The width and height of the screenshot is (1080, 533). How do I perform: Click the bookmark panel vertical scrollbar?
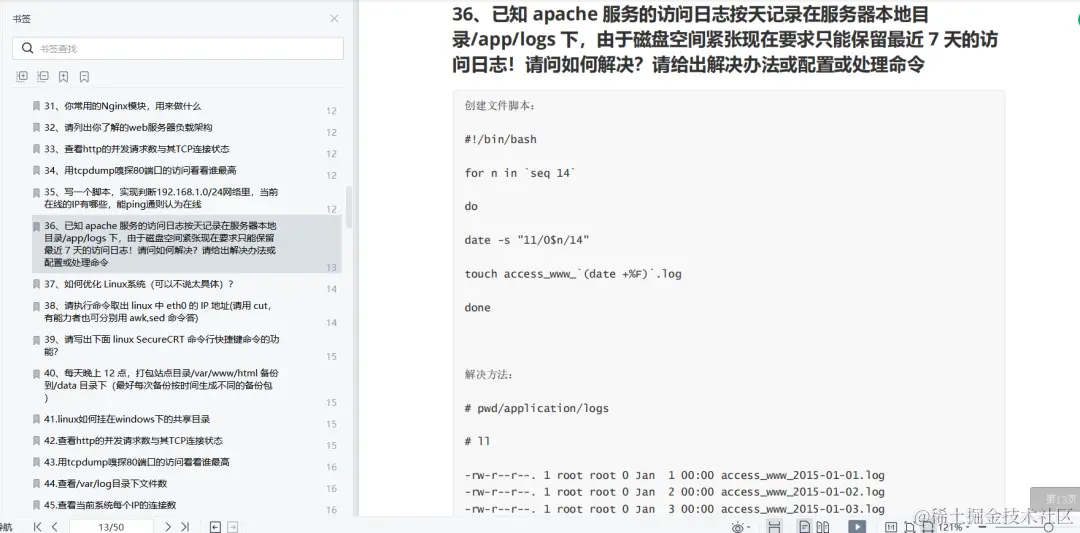[349, 207]
